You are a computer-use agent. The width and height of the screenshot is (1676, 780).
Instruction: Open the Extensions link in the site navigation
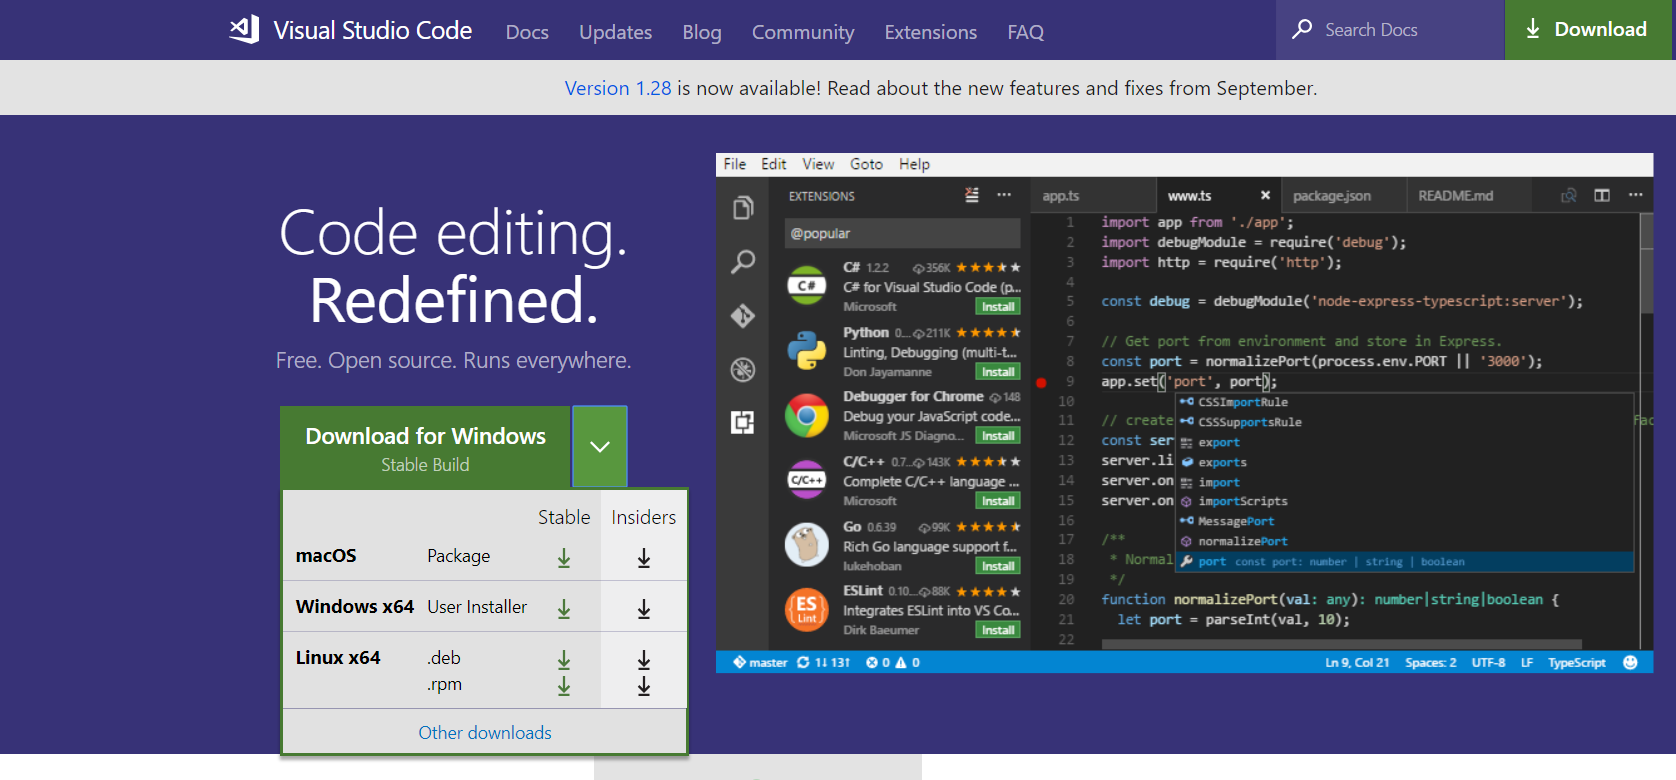[931, 32]
